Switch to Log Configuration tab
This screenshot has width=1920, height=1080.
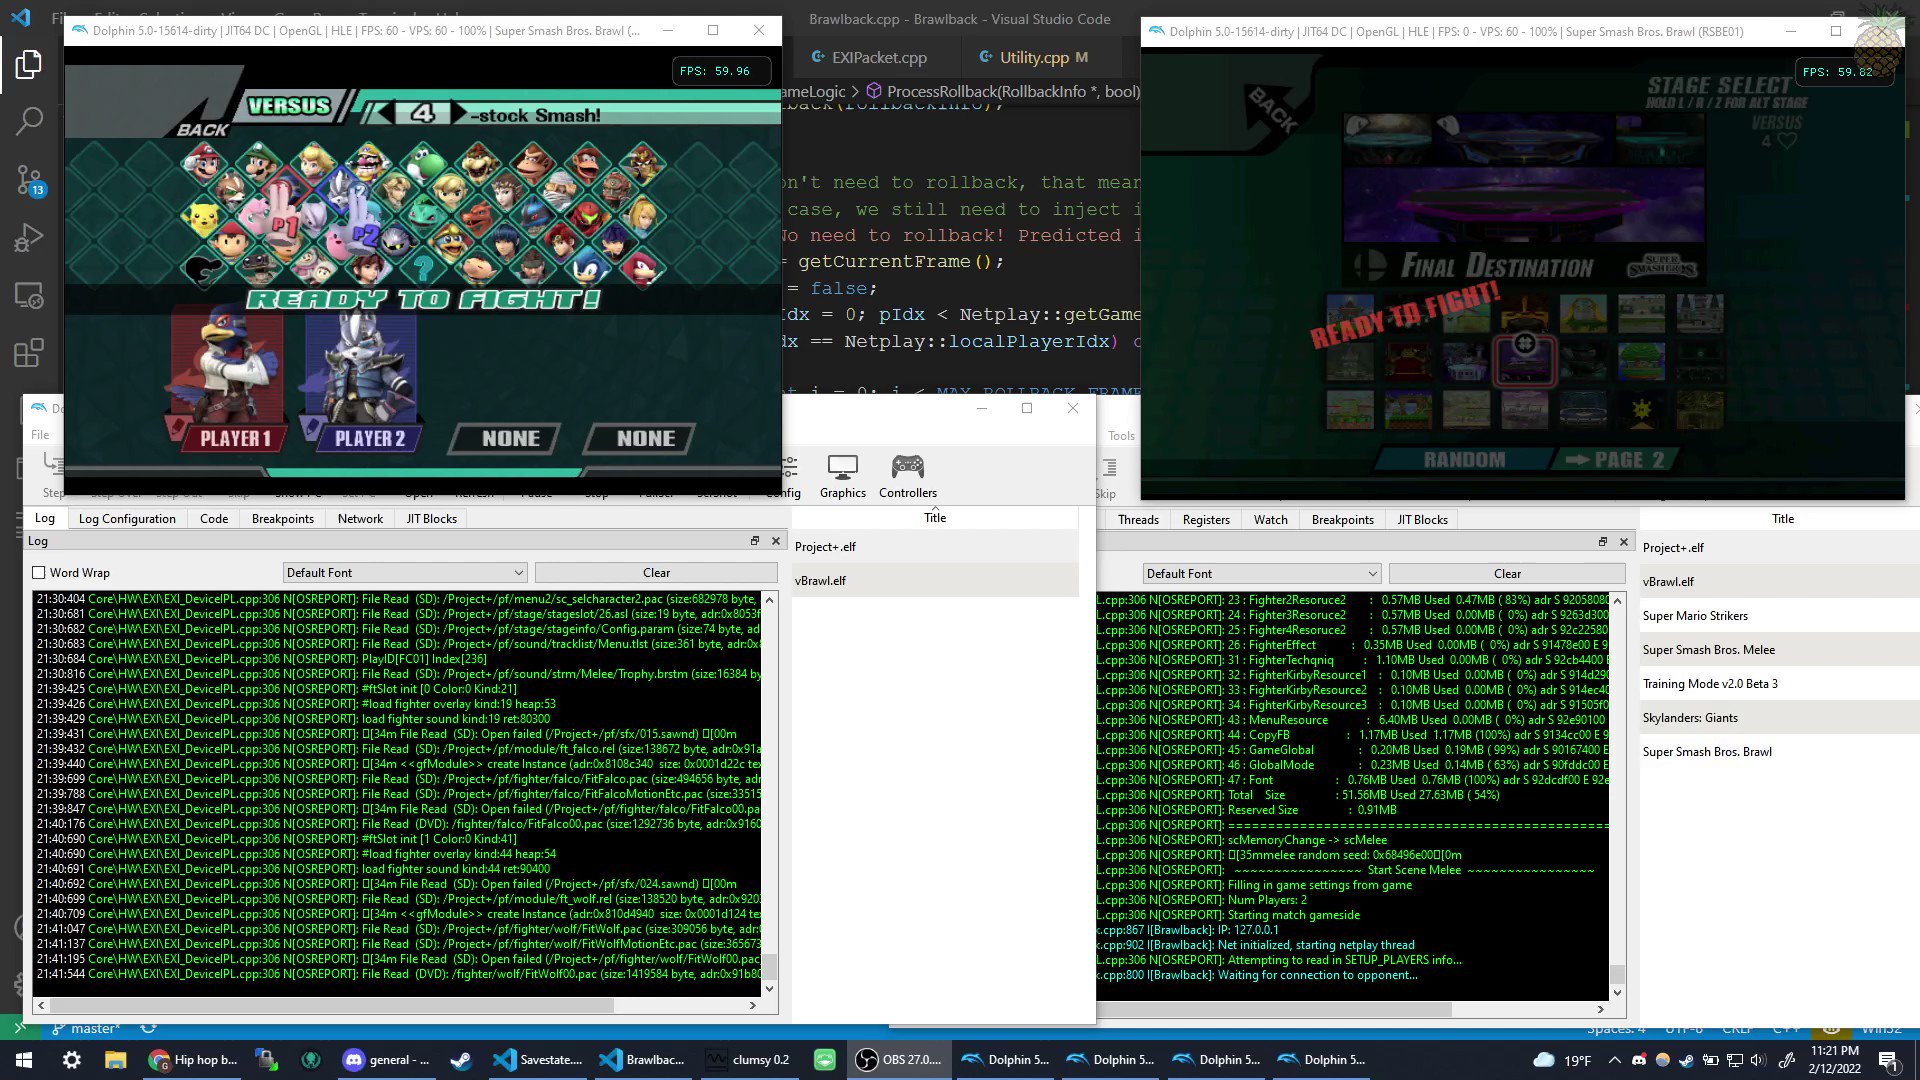[x=127, y=519]
